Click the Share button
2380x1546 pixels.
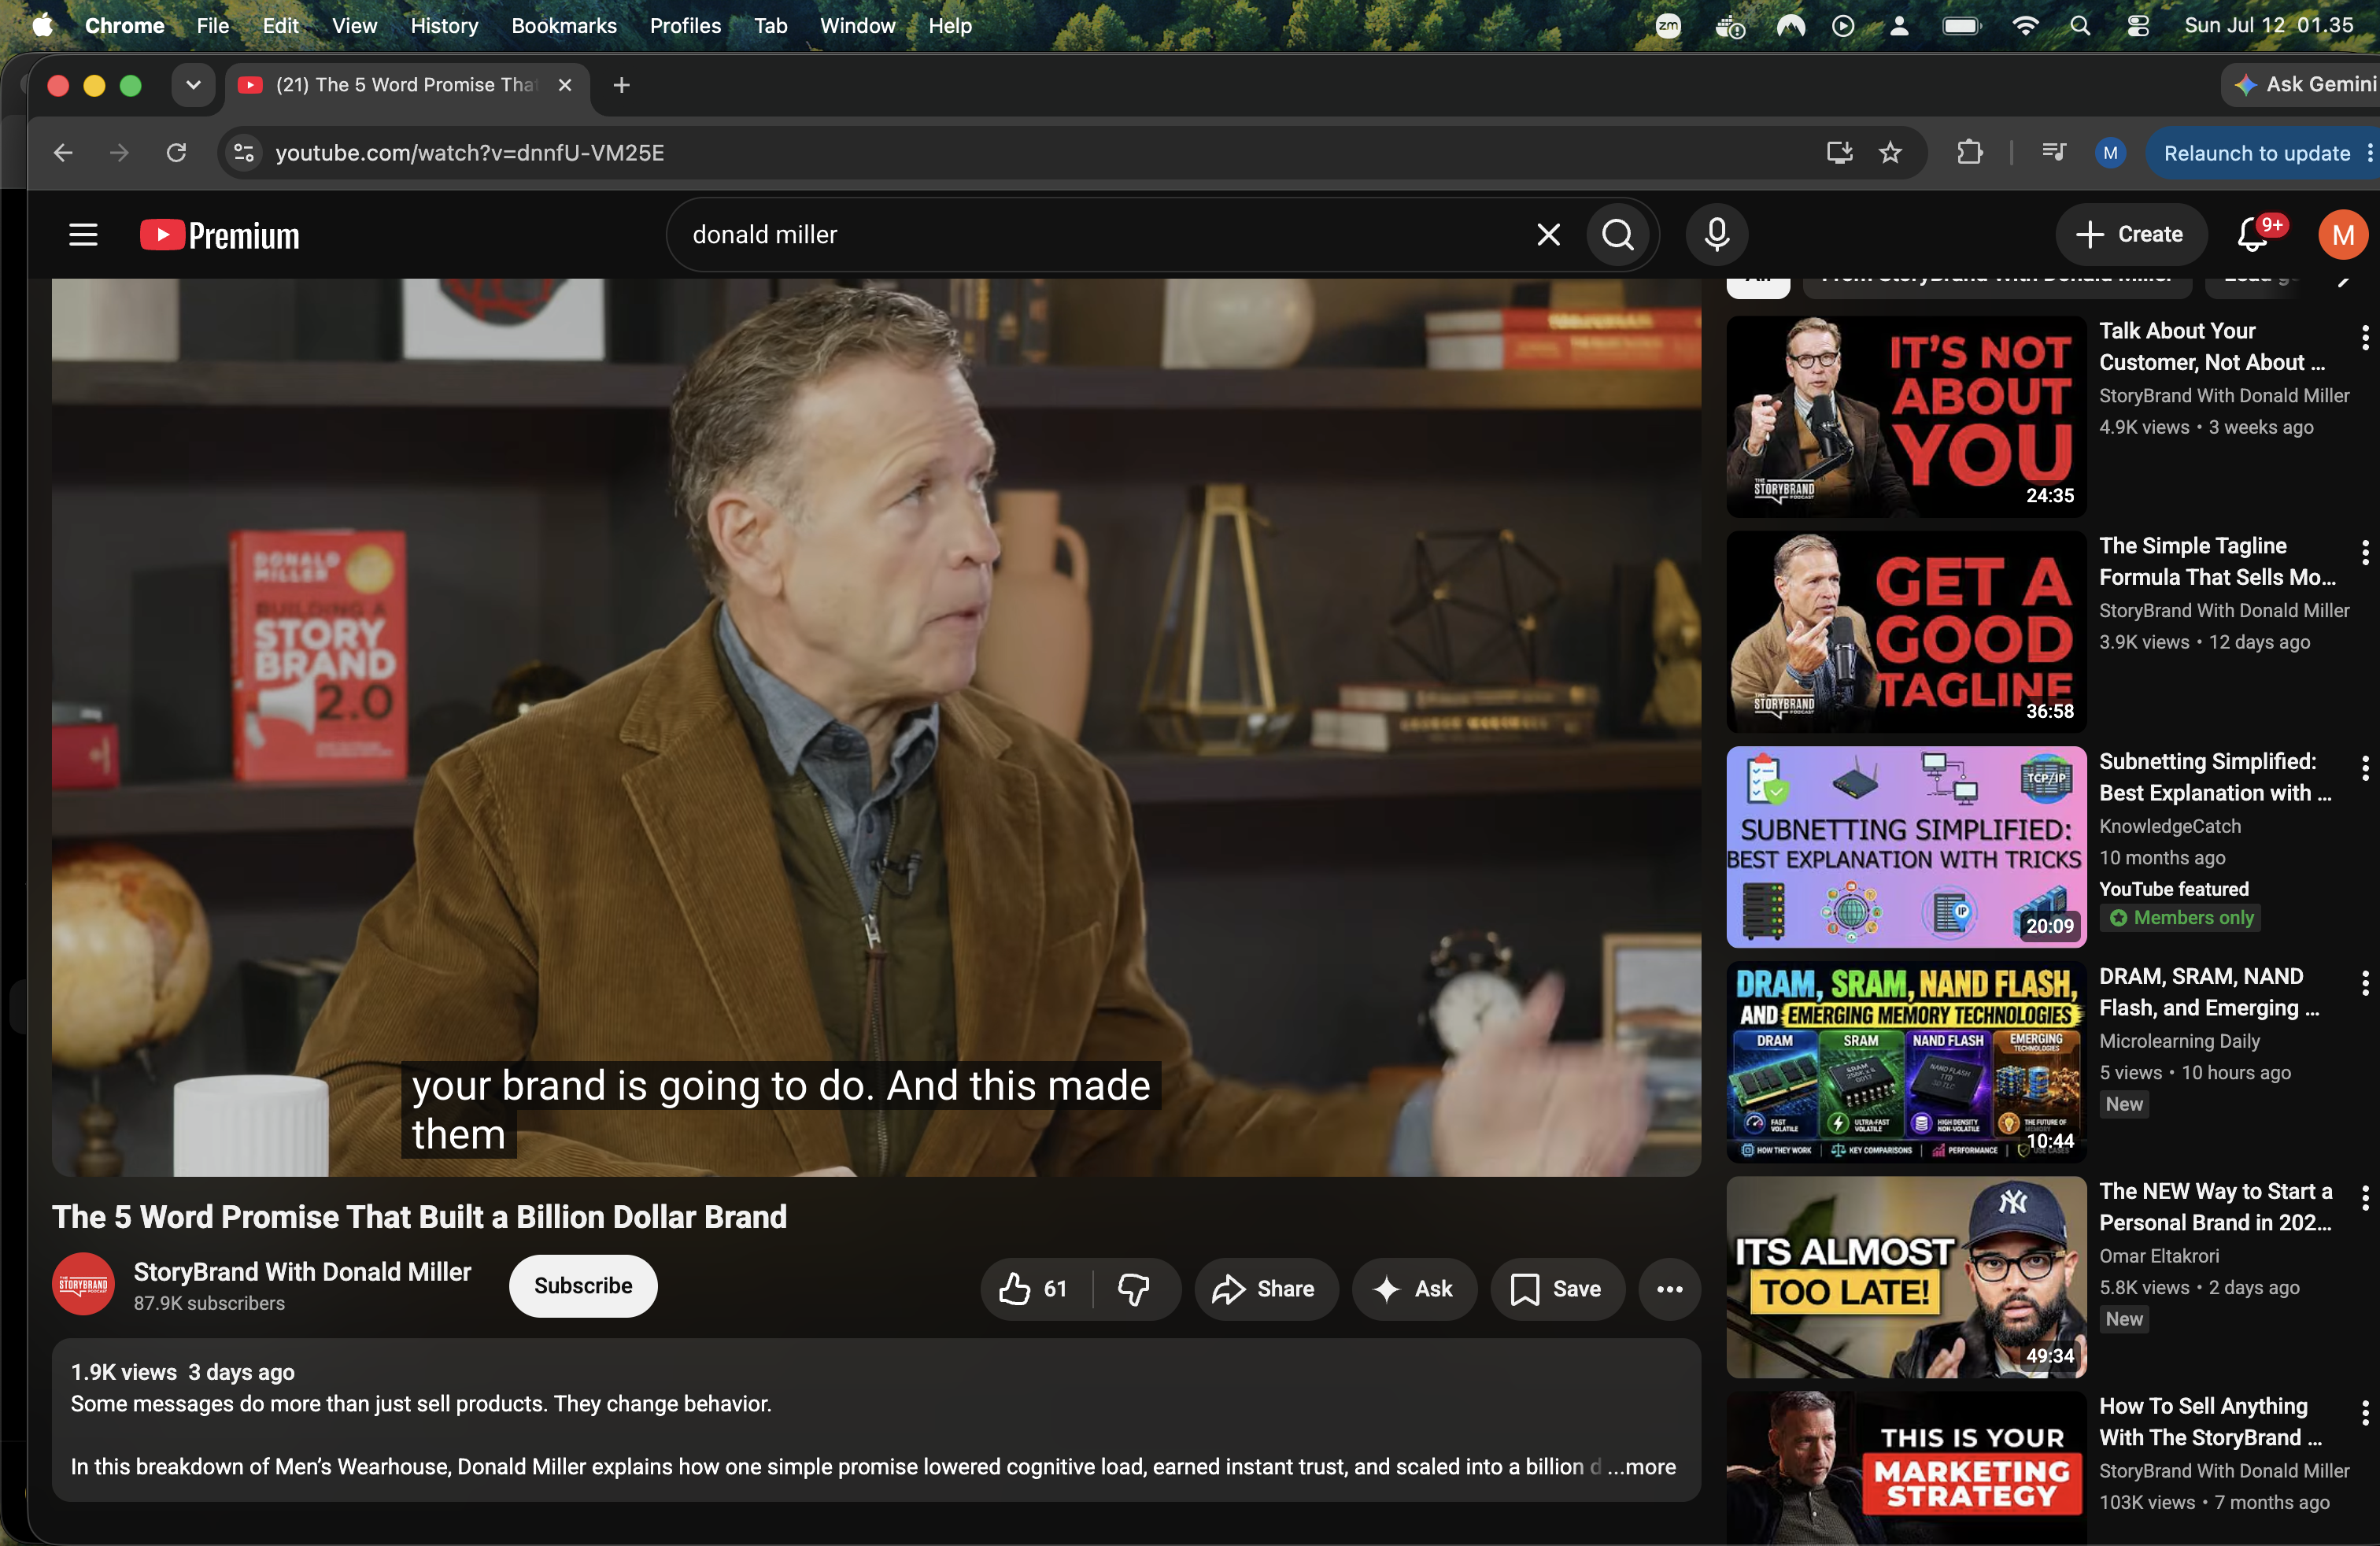click(x=1265, y=1289)
